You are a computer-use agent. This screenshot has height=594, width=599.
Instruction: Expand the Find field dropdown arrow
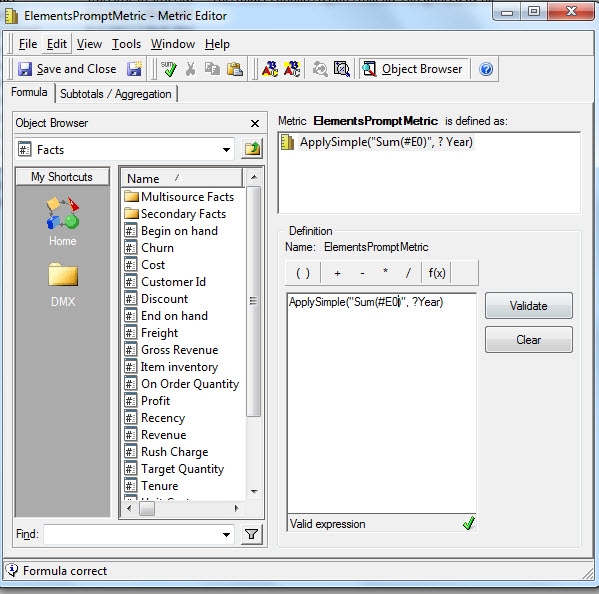click(226, 534)
